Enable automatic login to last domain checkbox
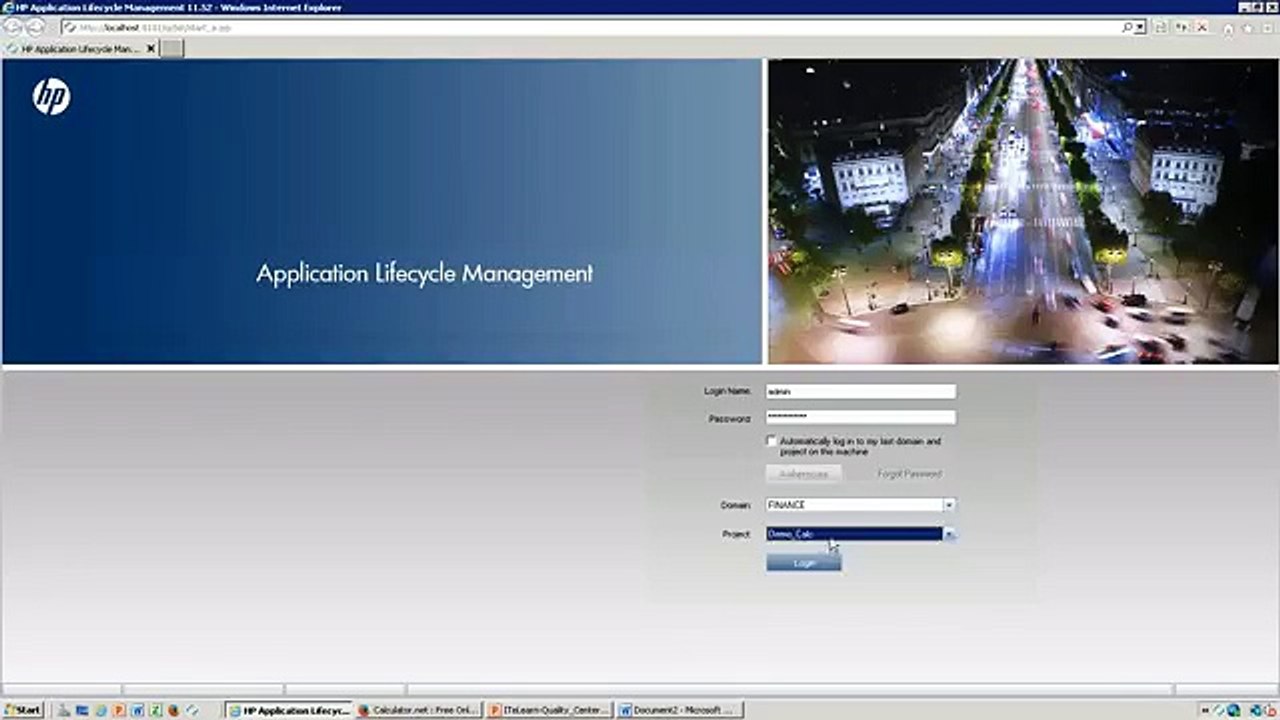This screenshot has height=720, width=1280. click(771, 441)
